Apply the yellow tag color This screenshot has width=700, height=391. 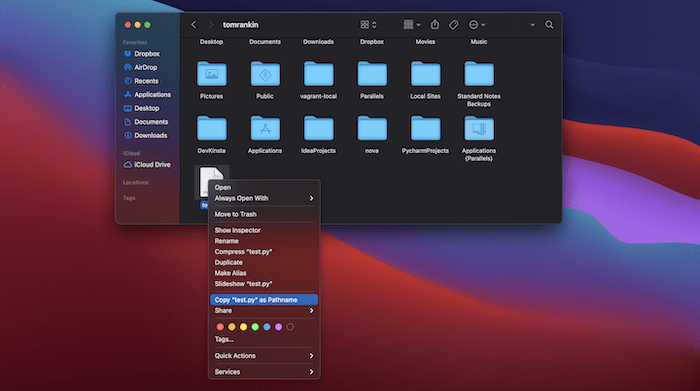click(x=243, y=327)
